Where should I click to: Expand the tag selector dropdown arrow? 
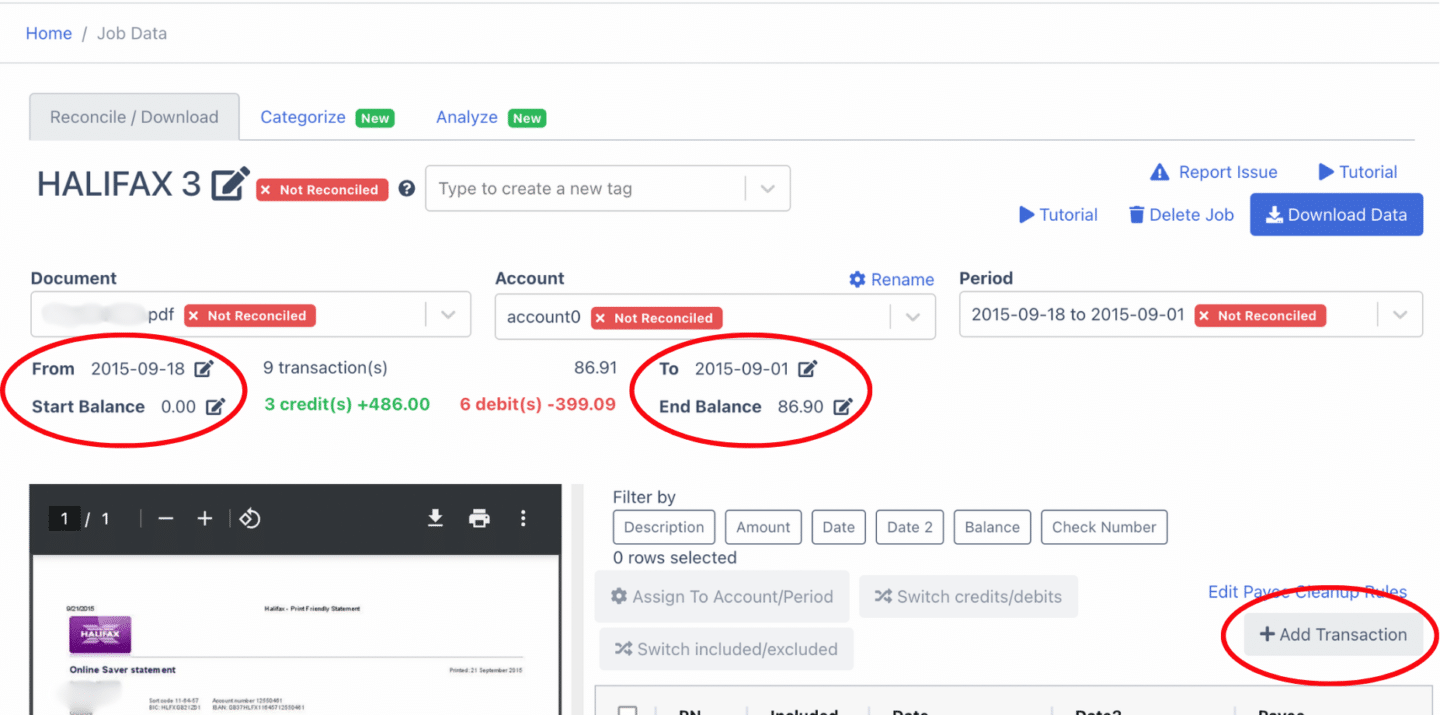click(x=767, y=189)
